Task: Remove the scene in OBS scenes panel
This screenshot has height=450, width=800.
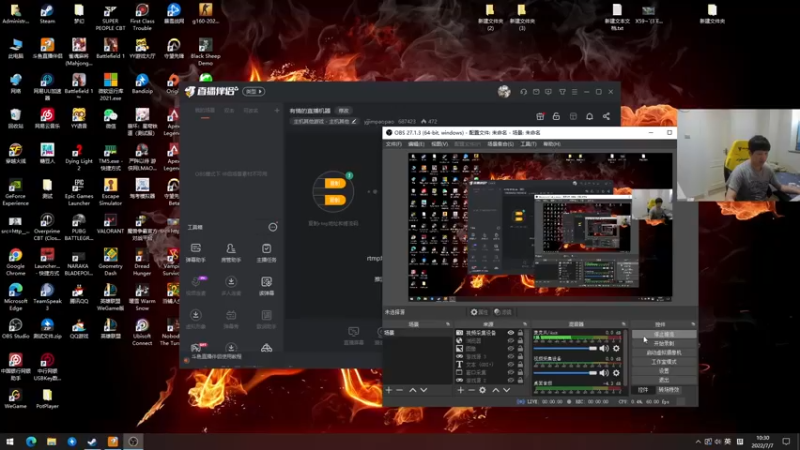Action: (399, 390)
